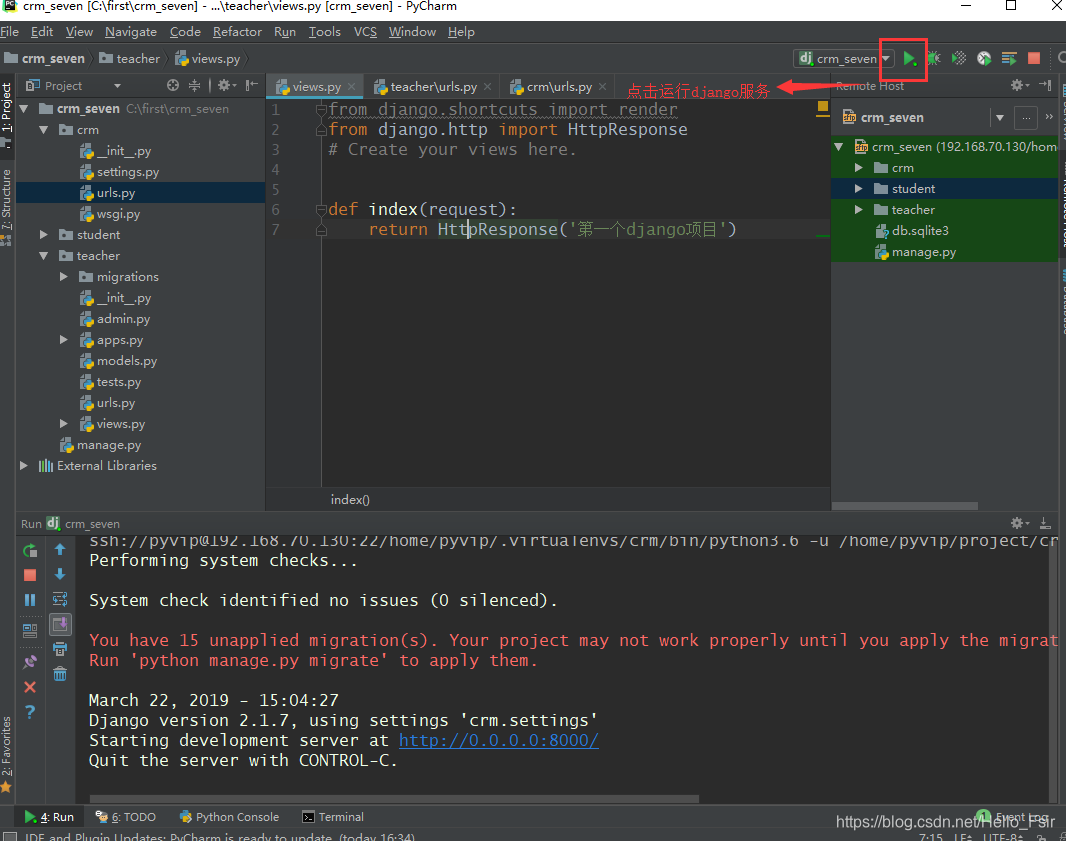The image size is (1066, 841).
Task: Rerun crm_seven in the Run panel
Action: (x=30, y=550)
